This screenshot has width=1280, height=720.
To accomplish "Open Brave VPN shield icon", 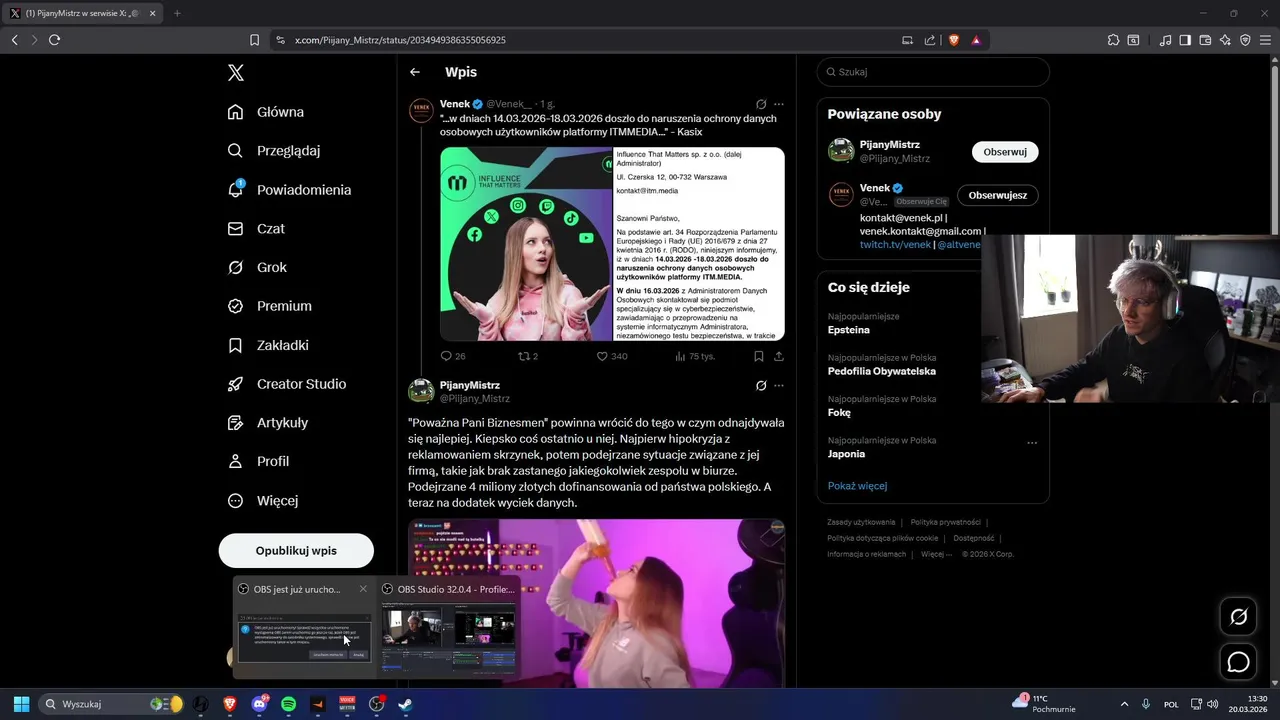I will (1245, 40).
